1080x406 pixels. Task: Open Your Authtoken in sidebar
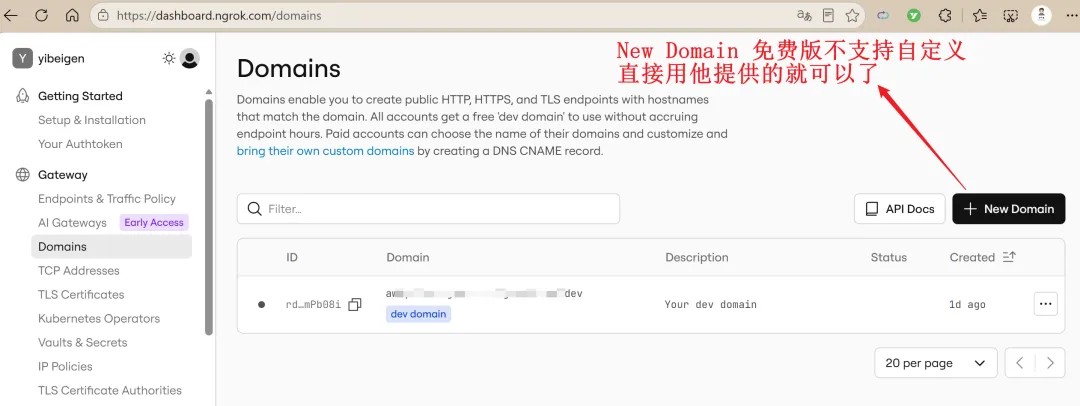point(80,144)
